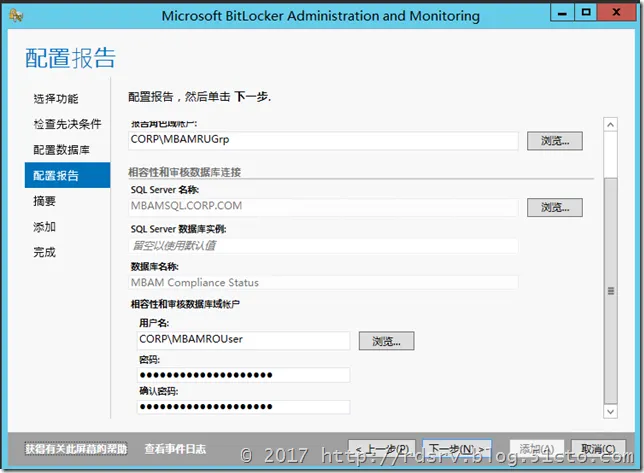
Task: Click the 上一步(P) back button
Action: (x=382, y=449)
